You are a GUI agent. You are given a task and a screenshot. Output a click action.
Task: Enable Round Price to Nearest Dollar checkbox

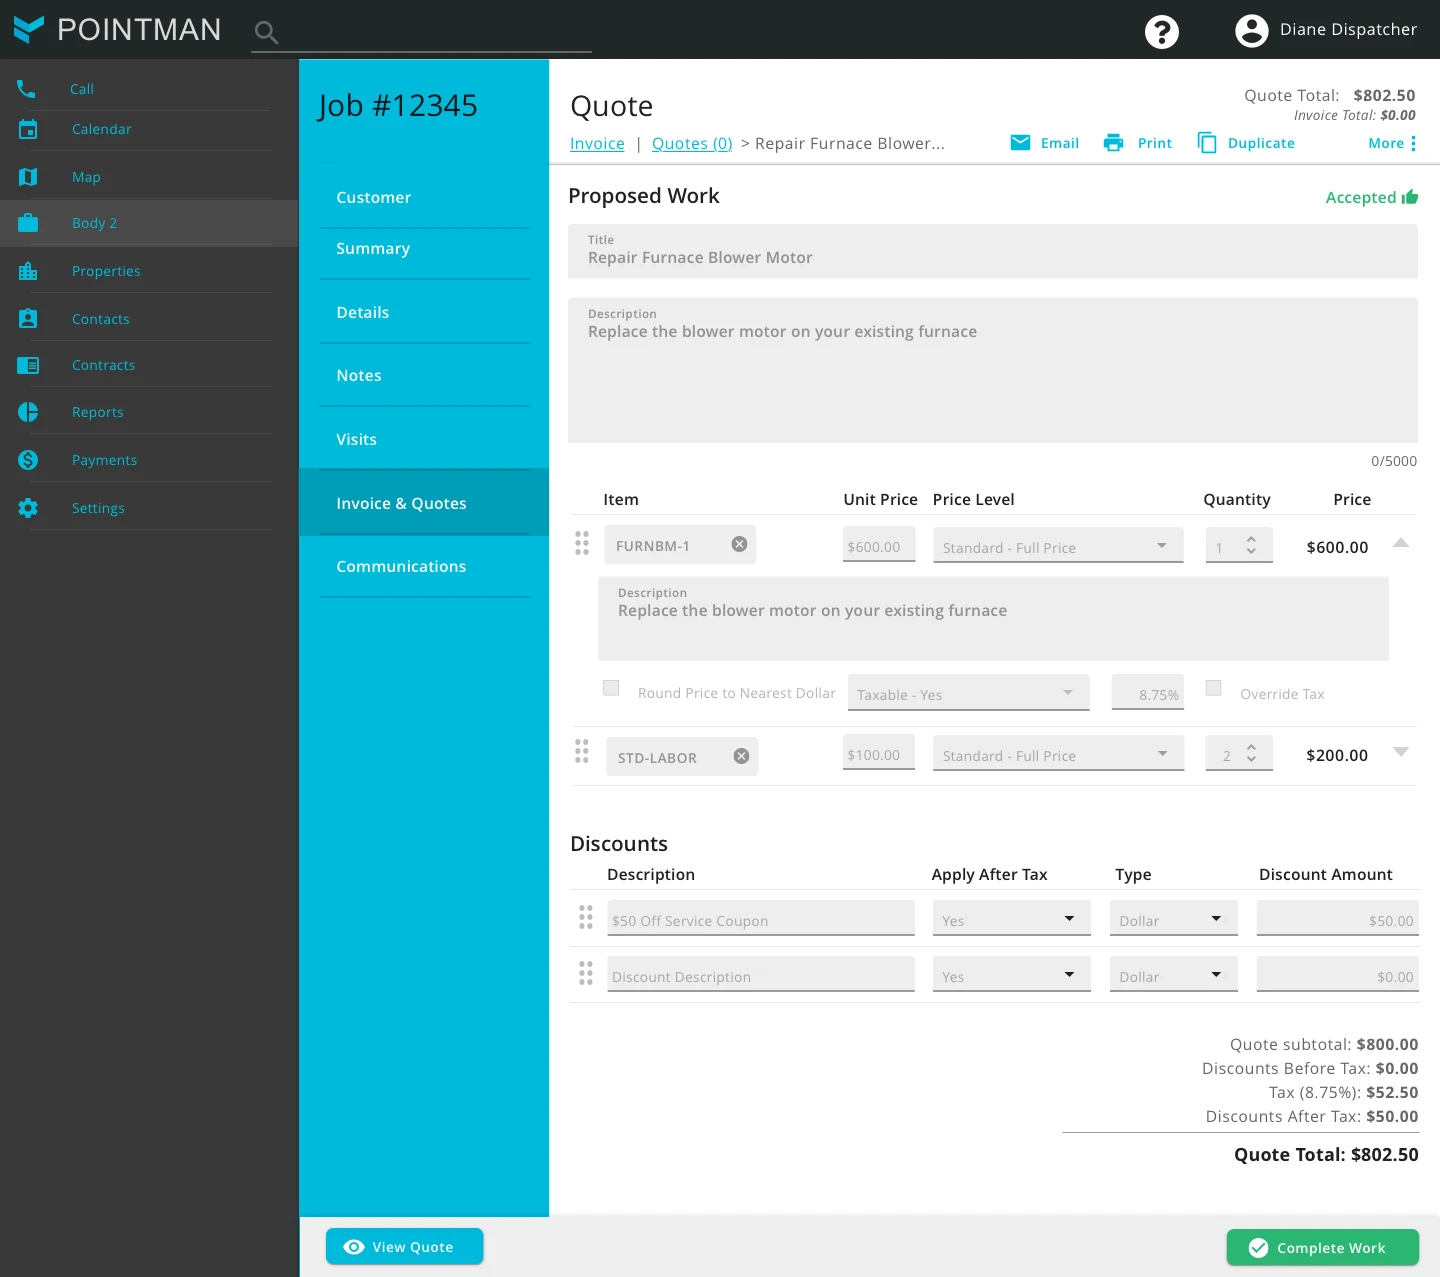point(611,688)
